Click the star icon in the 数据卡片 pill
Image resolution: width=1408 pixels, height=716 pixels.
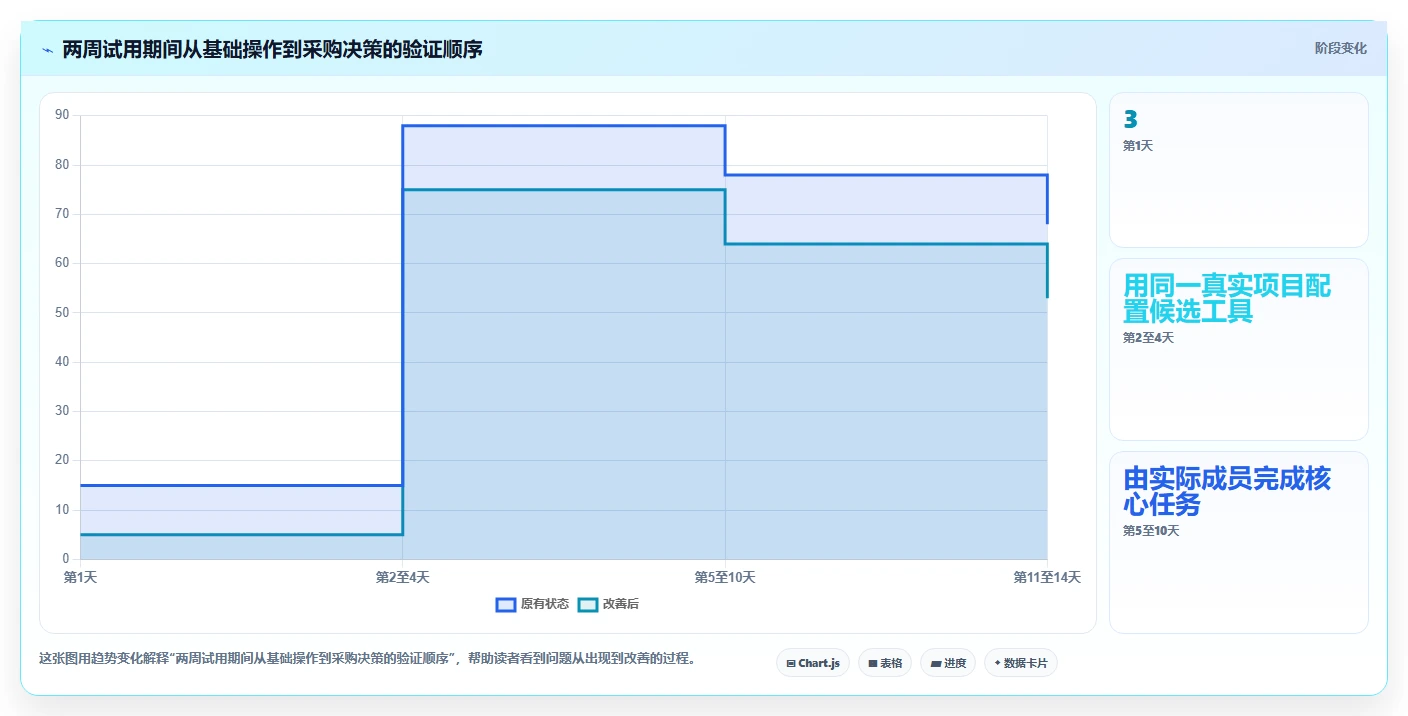click(997, 663)
